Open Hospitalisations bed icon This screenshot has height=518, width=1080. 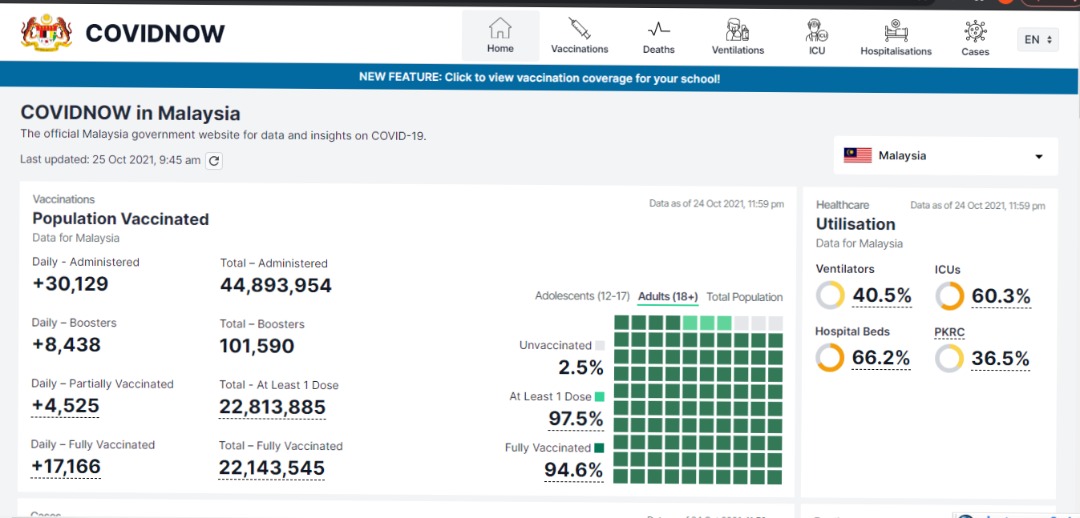pos(896,30)
